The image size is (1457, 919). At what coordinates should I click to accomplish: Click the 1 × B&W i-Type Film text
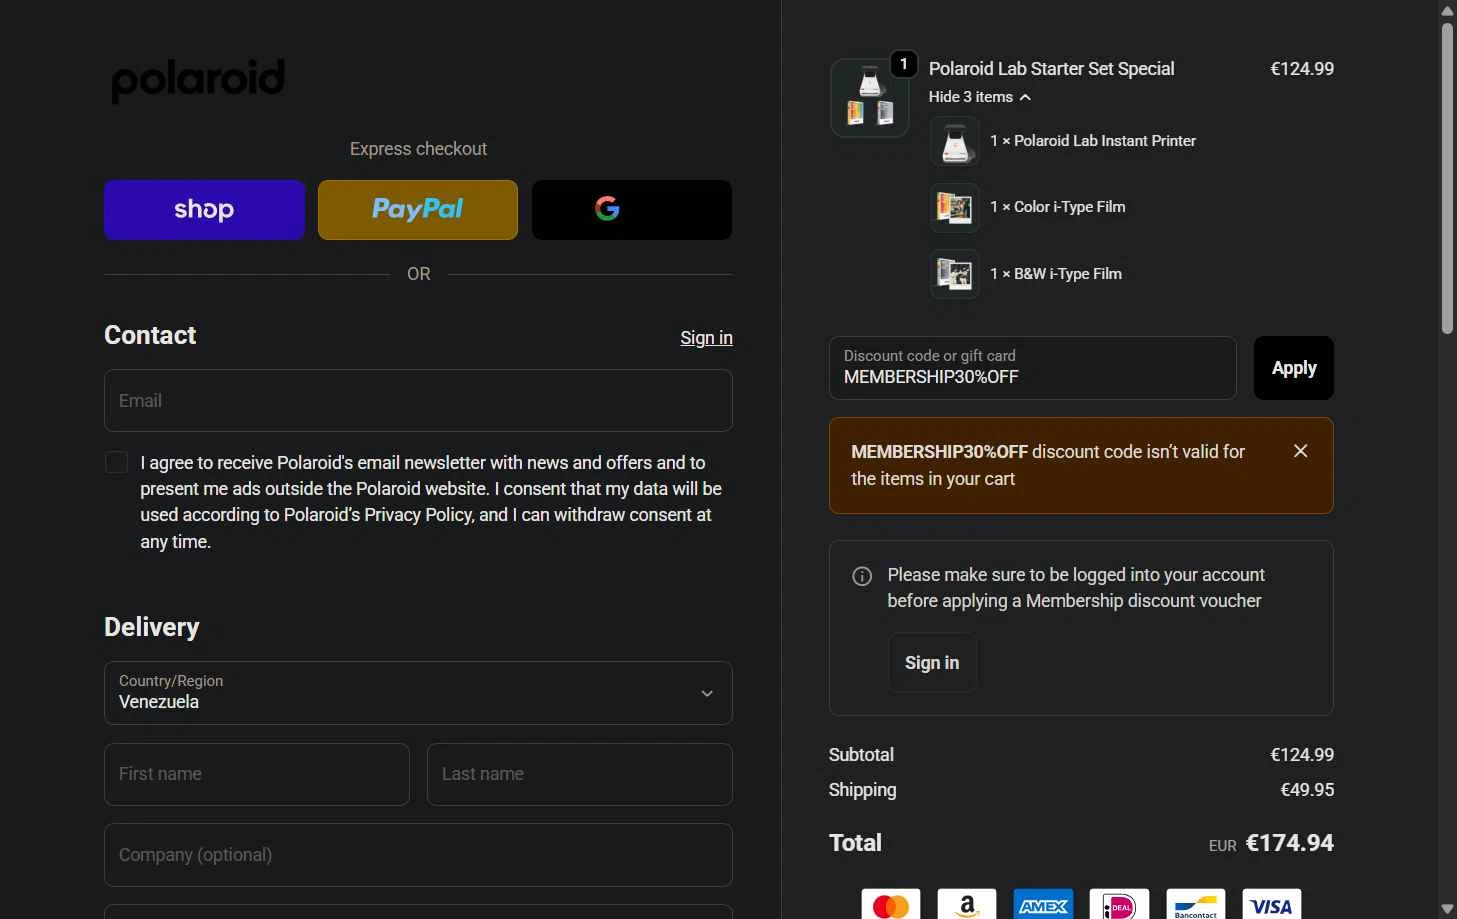1056,274
